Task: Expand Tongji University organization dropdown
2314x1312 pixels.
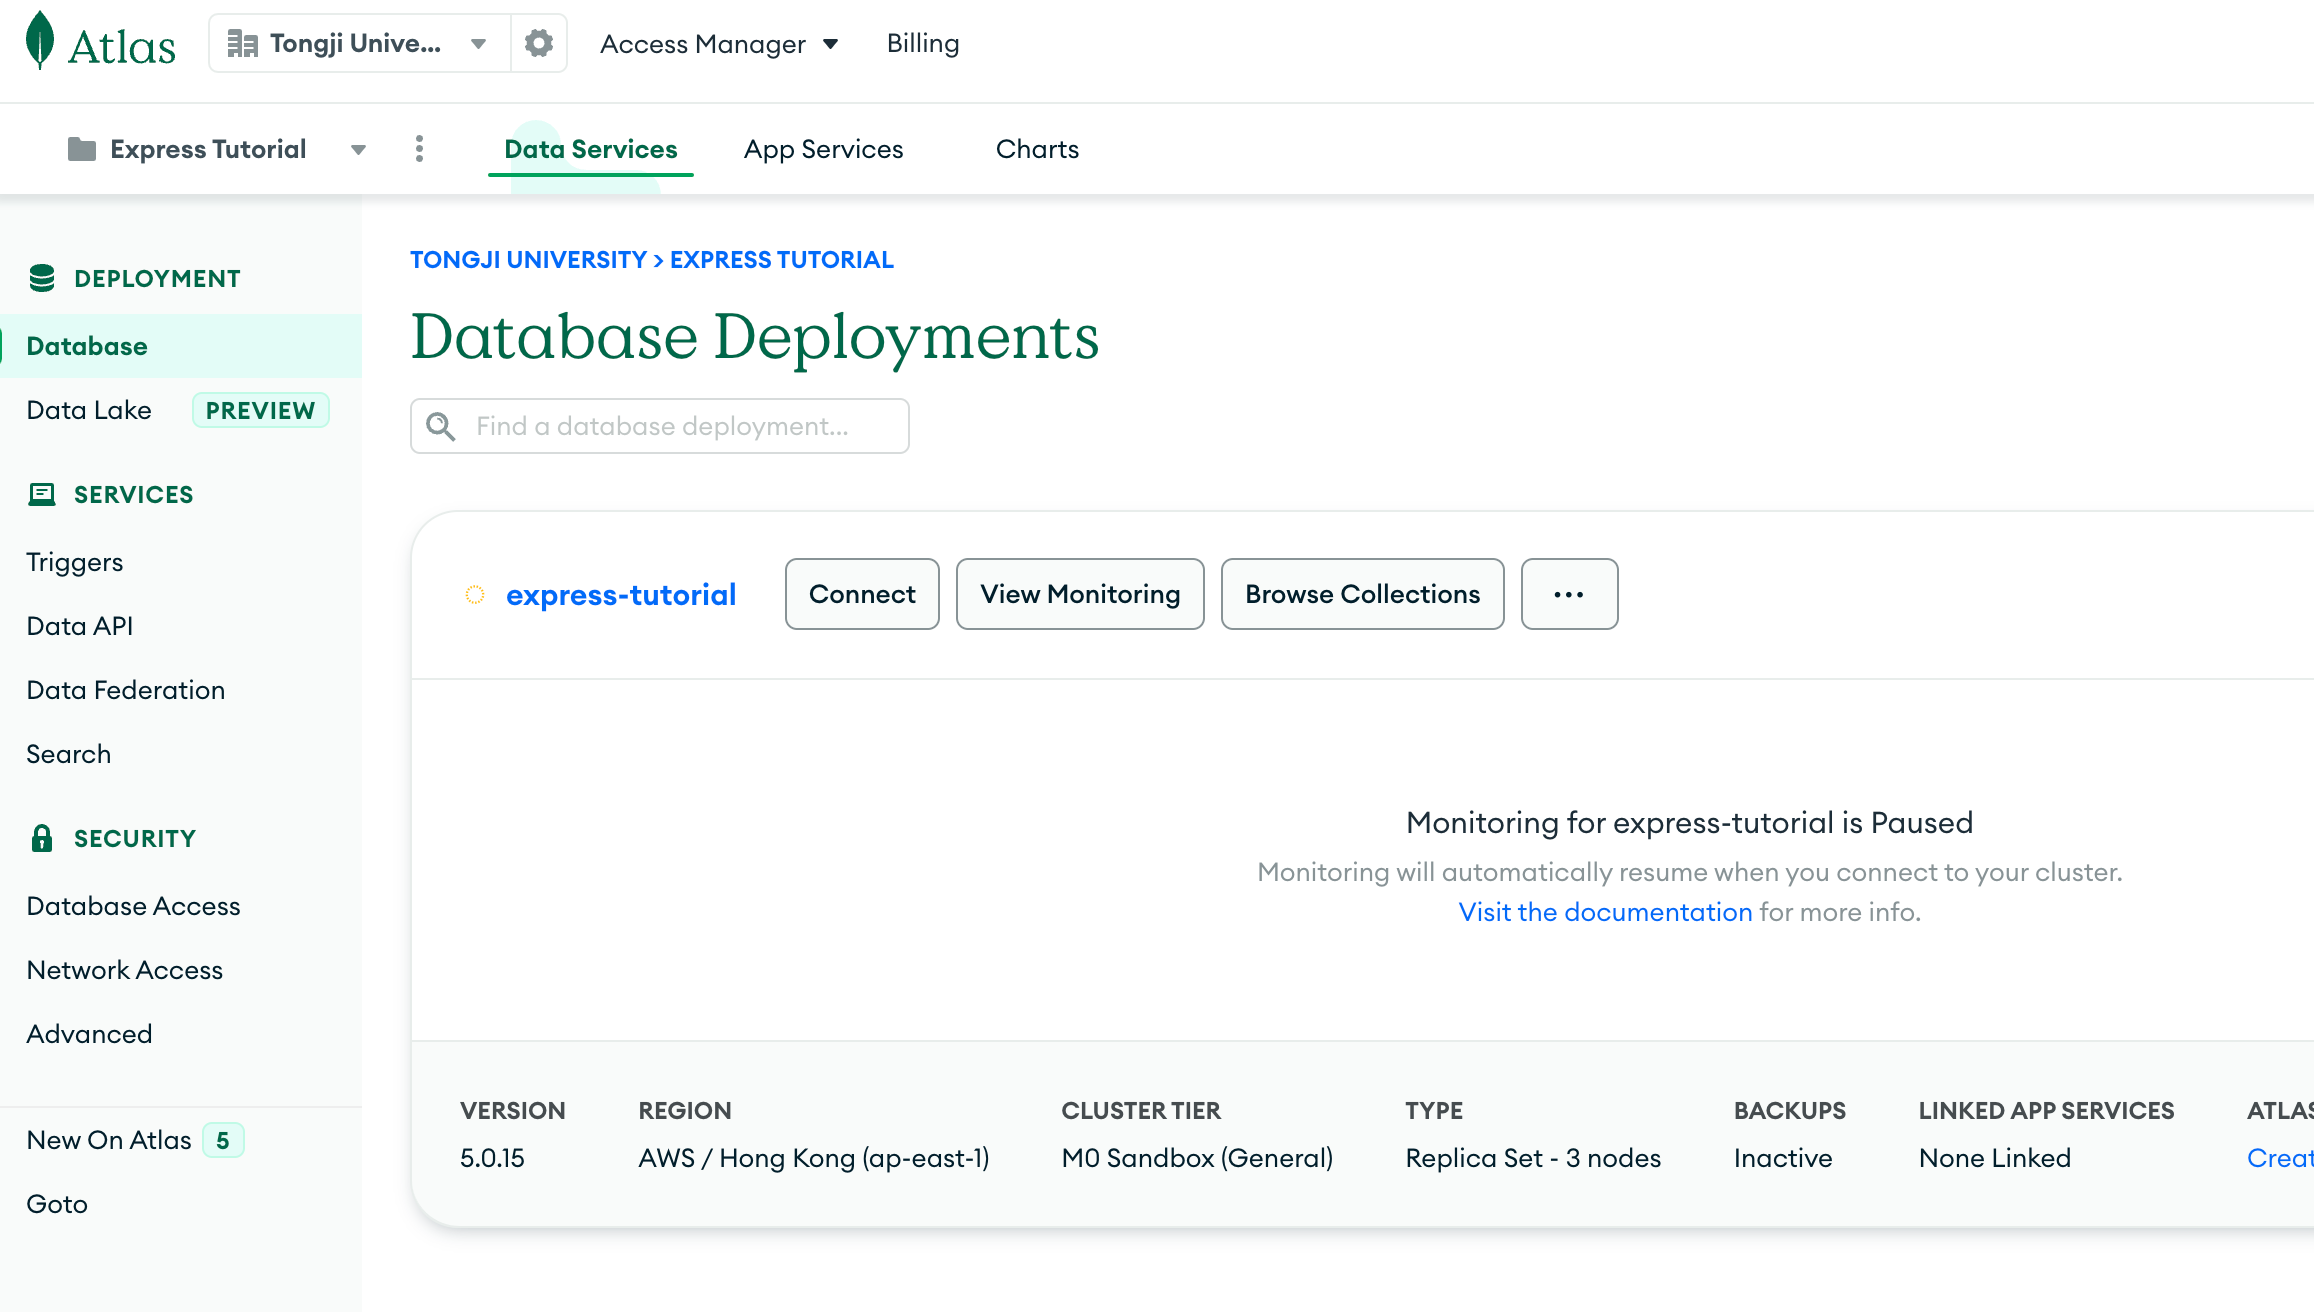Action: pos(479,43)
